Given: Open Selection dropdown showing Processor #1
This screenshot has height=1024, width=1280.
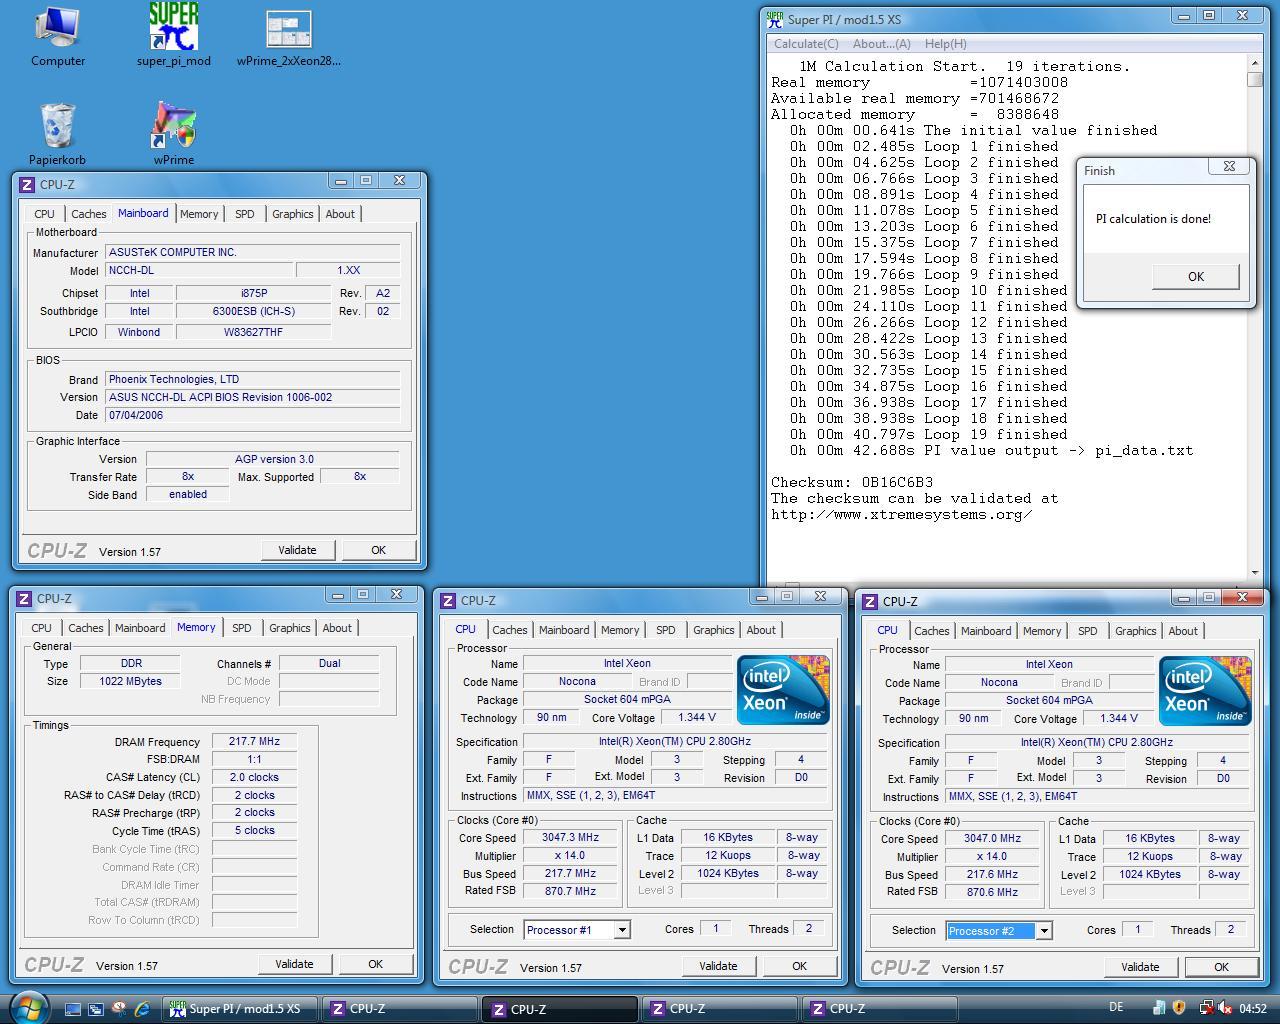Looking at the screenshot, I should [x=622, y=930].
